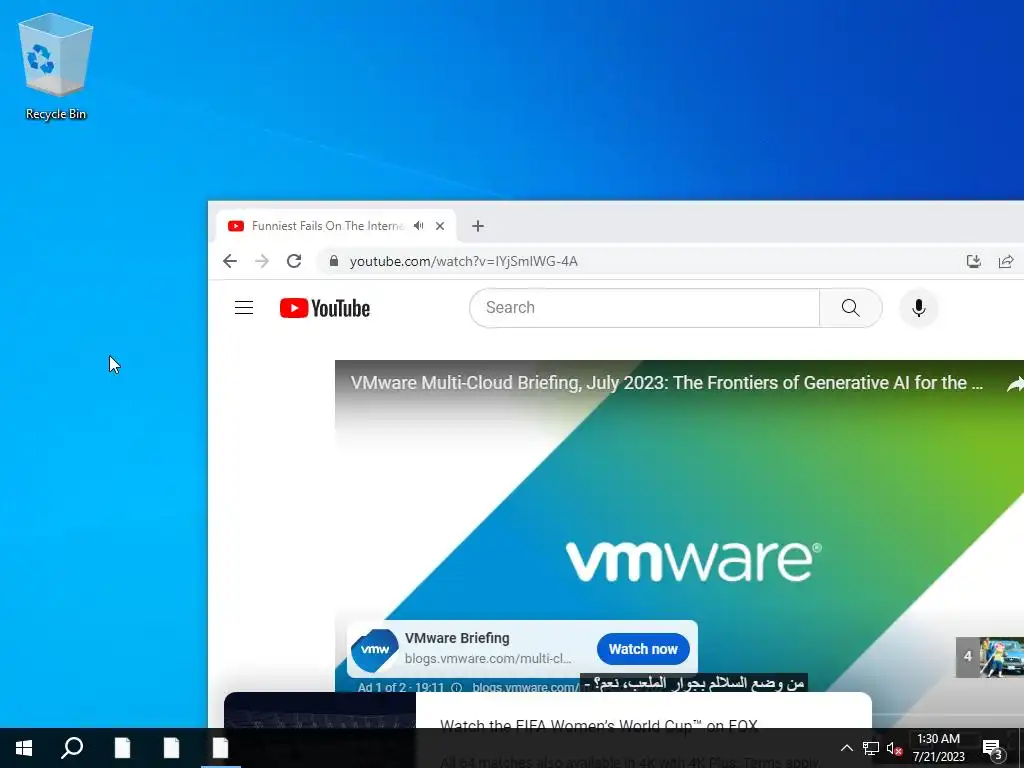This screenshot has width=1024, height=768.
Task: Click the YouTube search magnifier button
Action: [850, 308]
